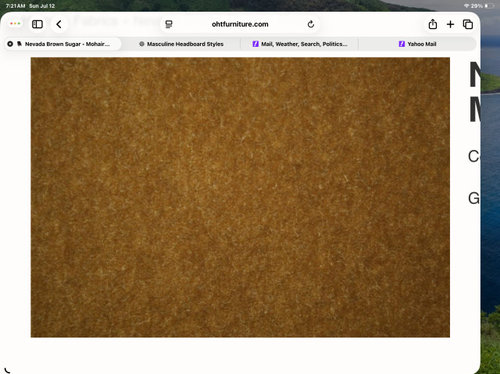Open the Share sheet icon
Screen dimensions: 500x374
433,24
